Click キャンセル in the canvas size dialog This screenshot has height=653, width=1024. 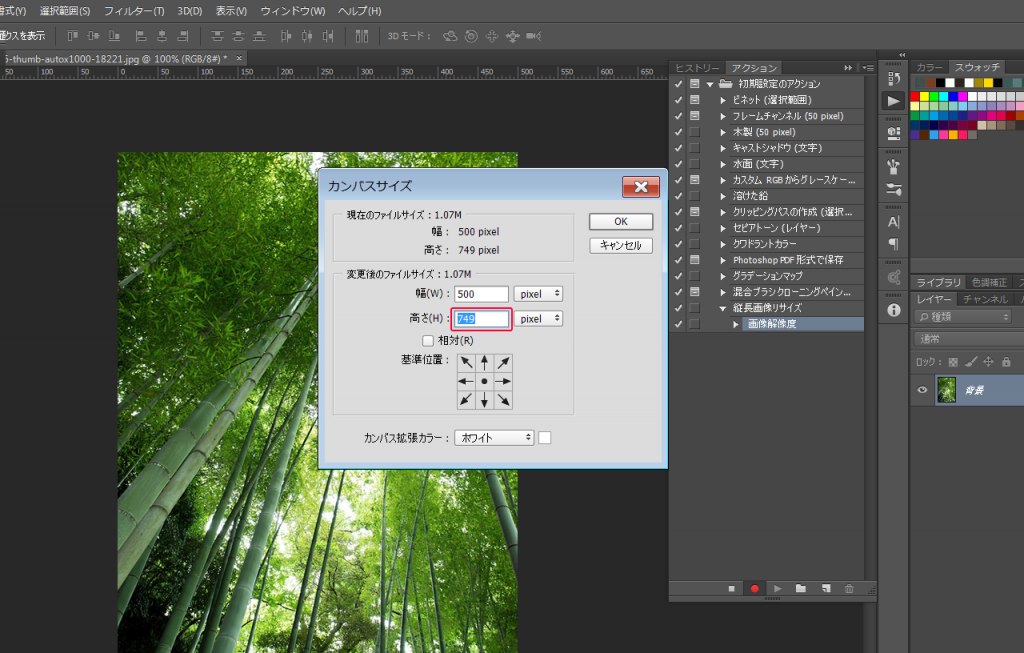(x=620, y=246)
